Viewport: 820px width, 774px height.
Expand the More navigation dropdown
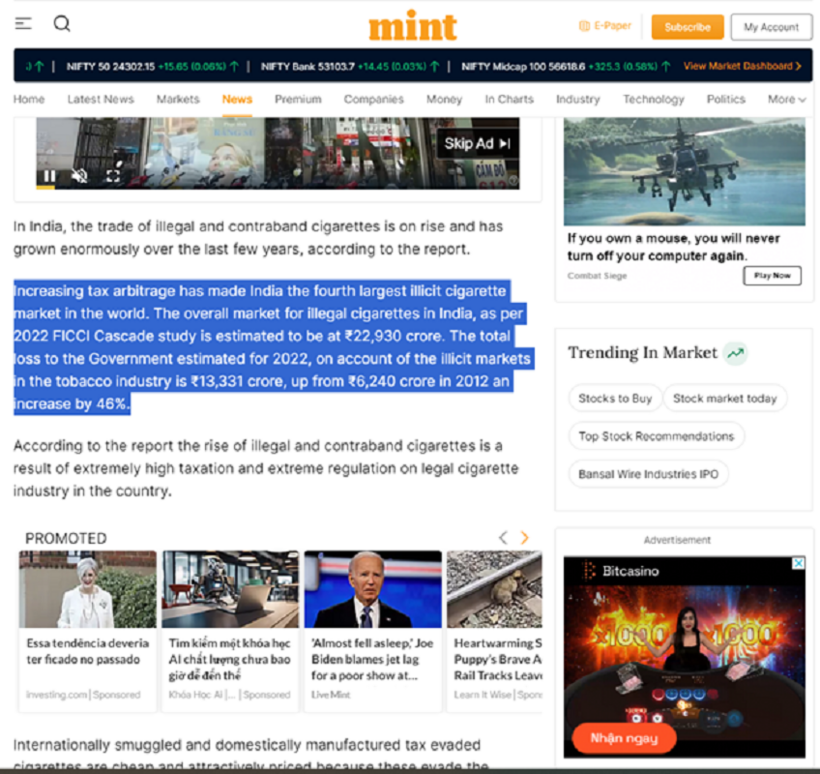point(786,99)
